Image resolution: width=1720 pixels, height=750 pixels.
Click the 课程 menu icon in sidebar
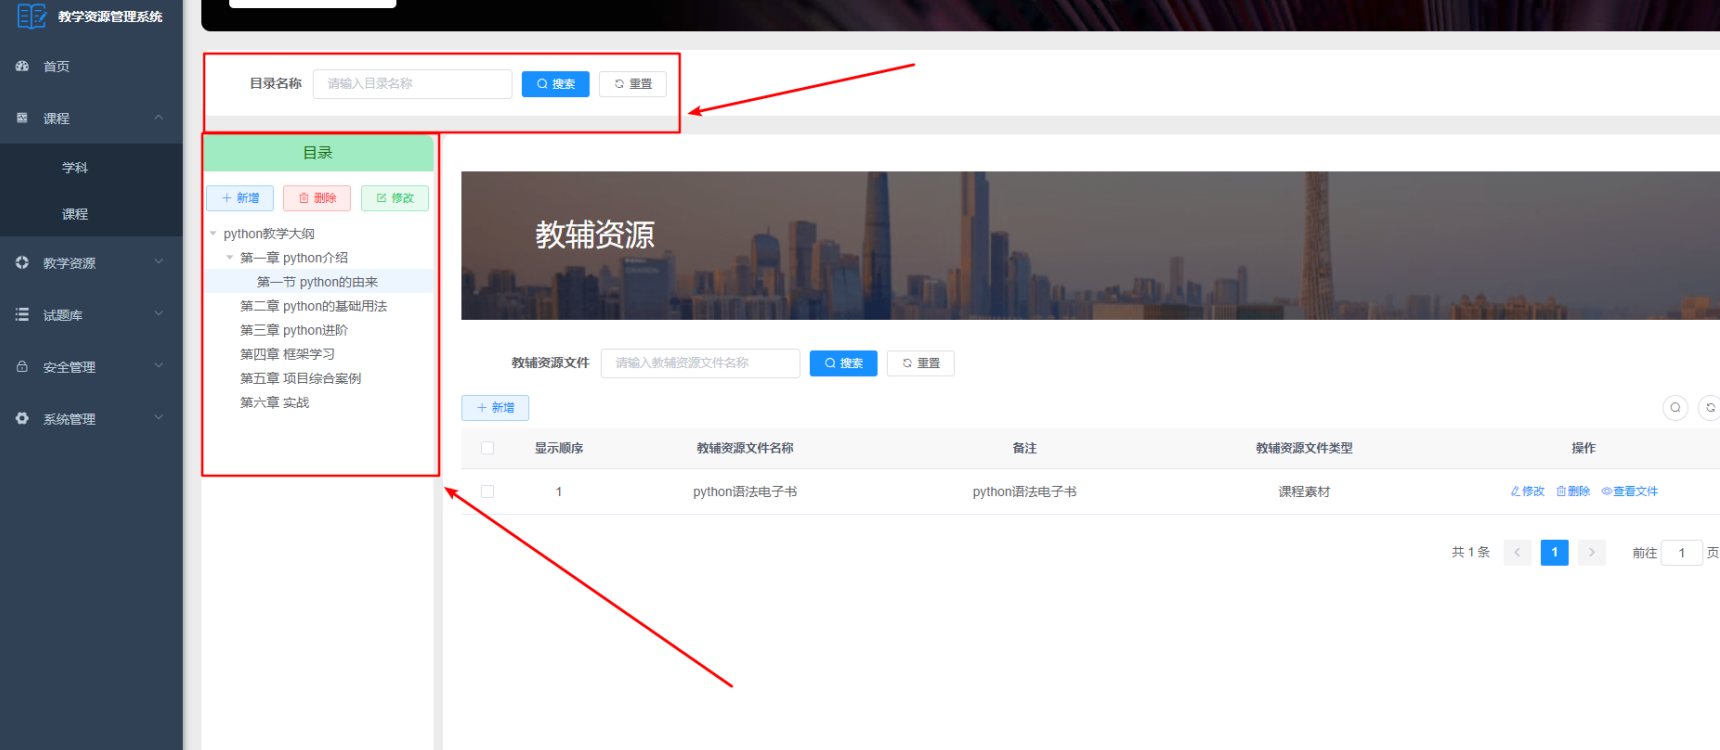point(22,118)
